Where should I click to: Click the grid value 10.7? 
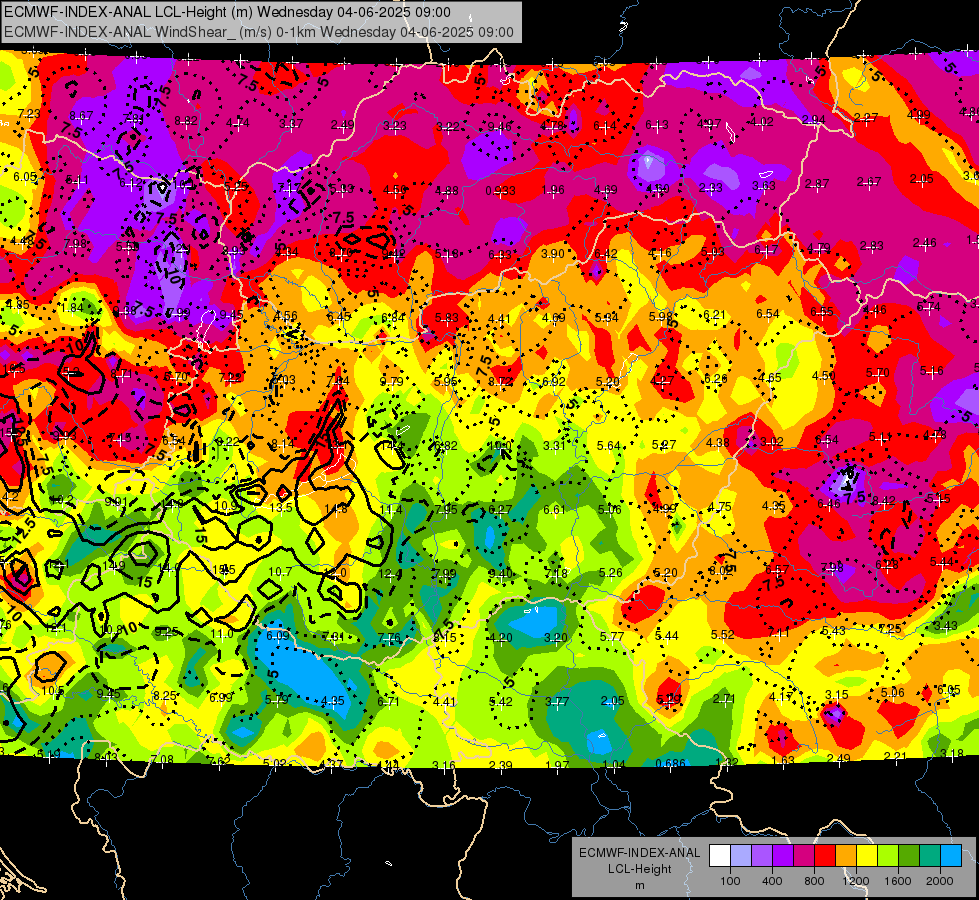[280, 571]
